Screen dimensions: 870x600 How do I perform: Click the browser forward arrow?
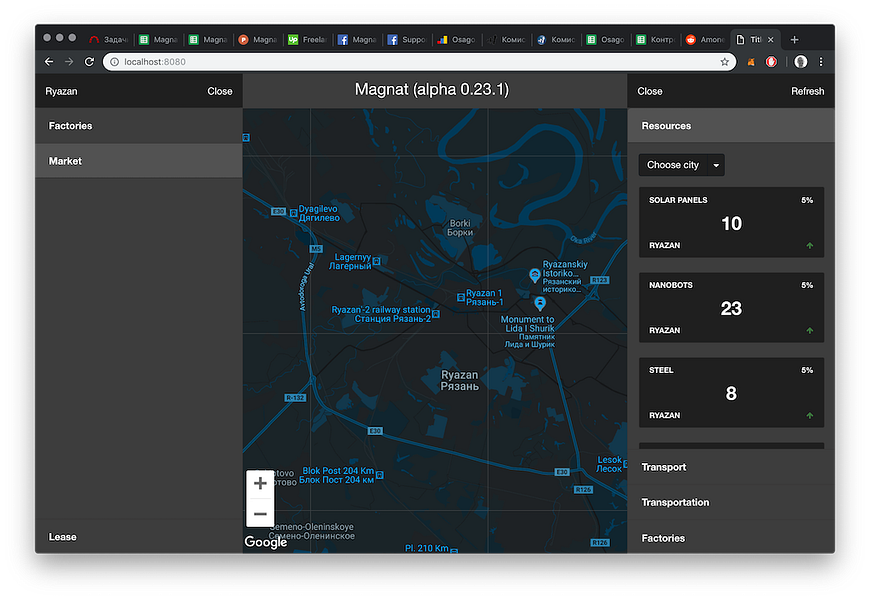tap(69, 62)
